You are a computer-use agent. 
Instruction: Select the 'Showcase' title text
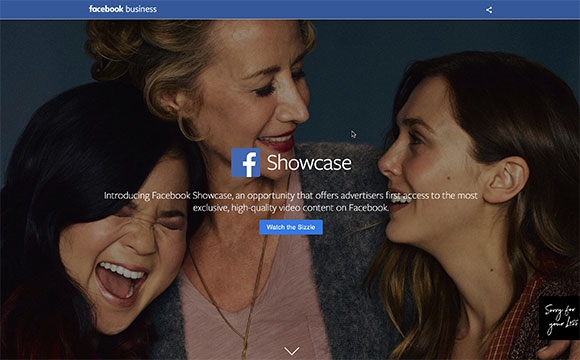[x=309, y=163]
